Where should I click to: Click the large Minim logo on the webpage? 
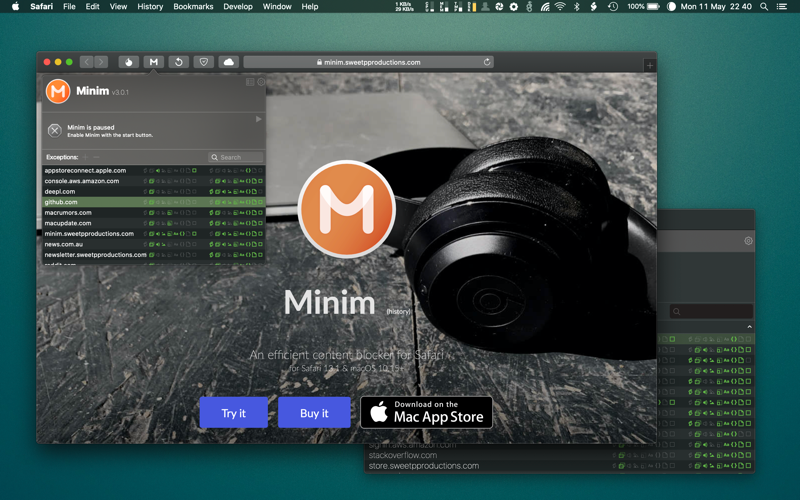[x=347, y=209]
